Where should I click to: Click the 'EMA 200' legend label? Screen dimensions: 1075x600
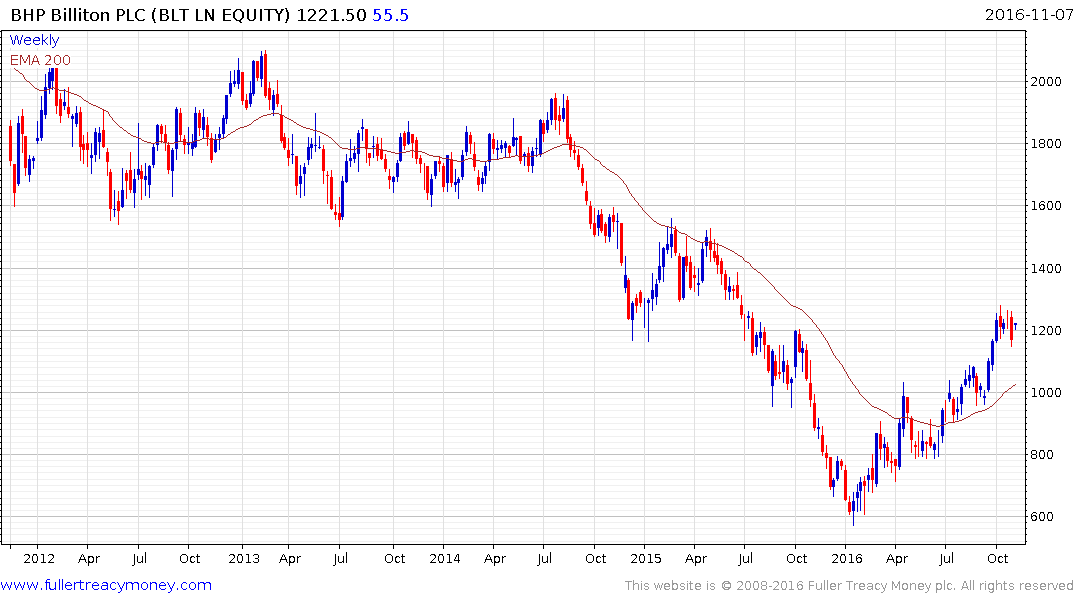(40, 60)
